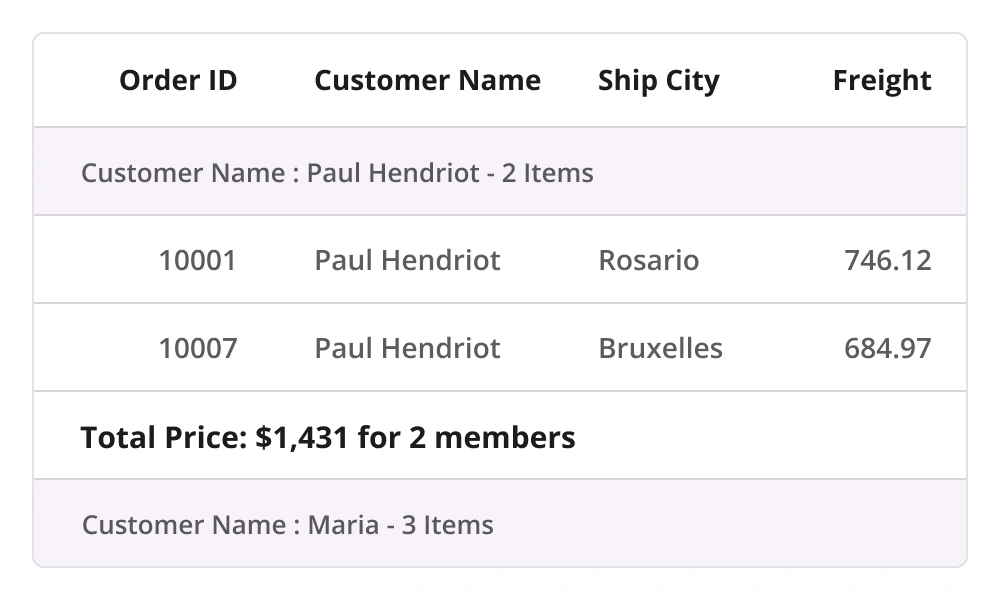The width and height of the screenshot is (1000, 600).
Task: Click the $1,431 total price amount
Action: [x=297, y=437]
